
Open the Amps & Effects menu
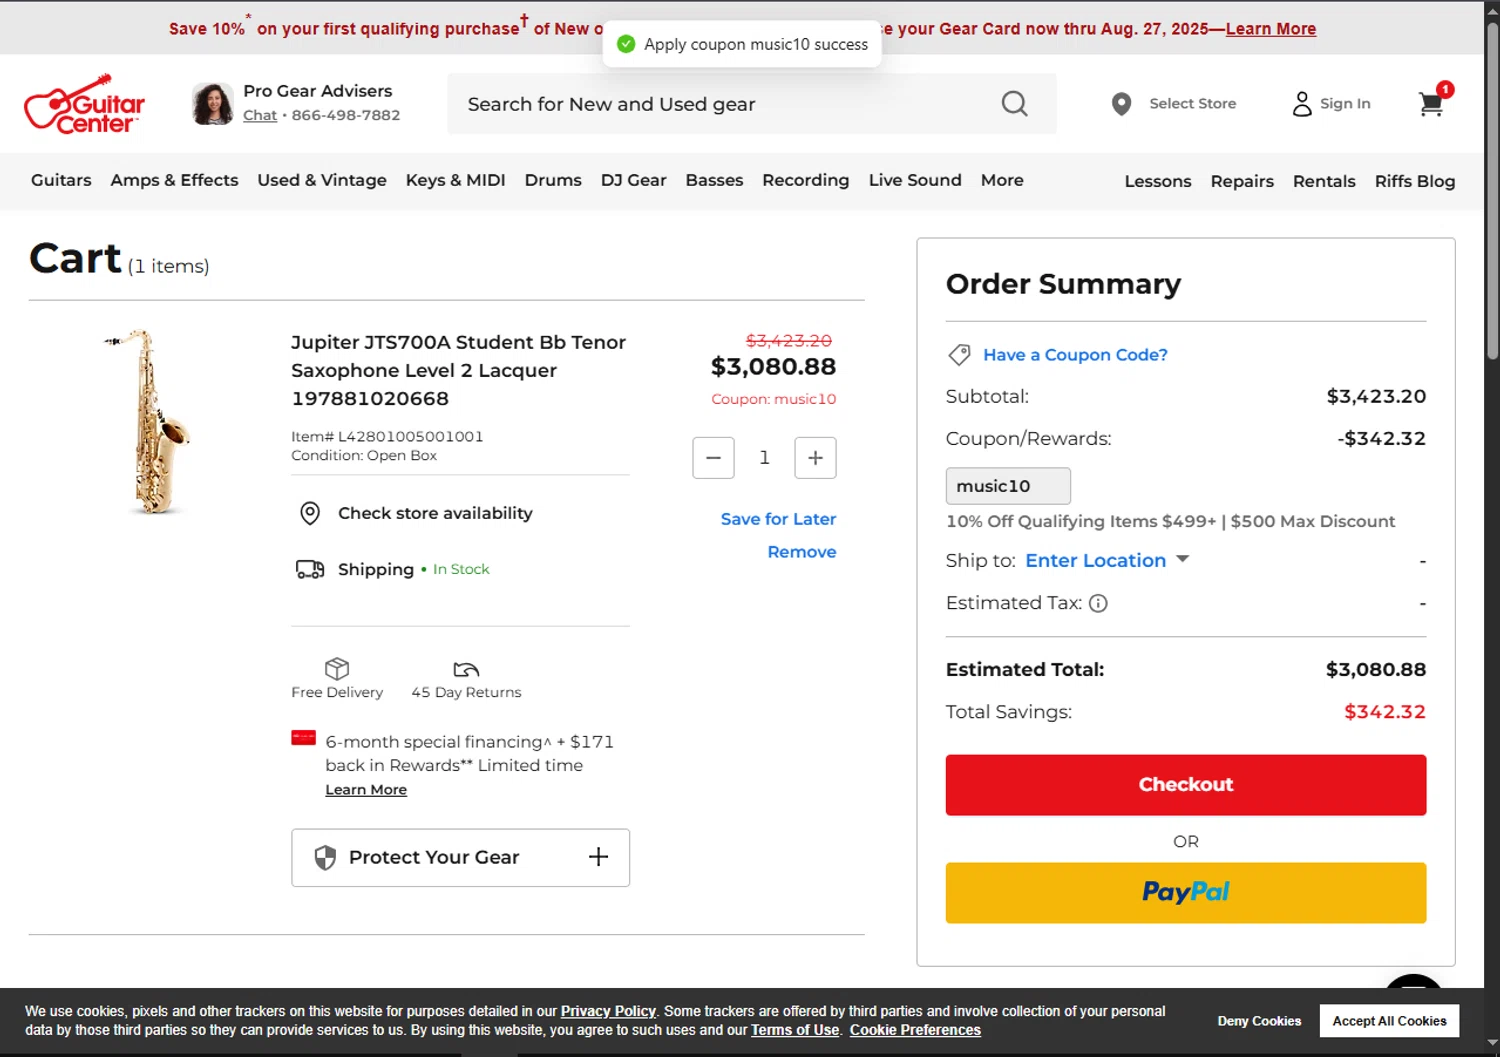click(x=174, y=180)
